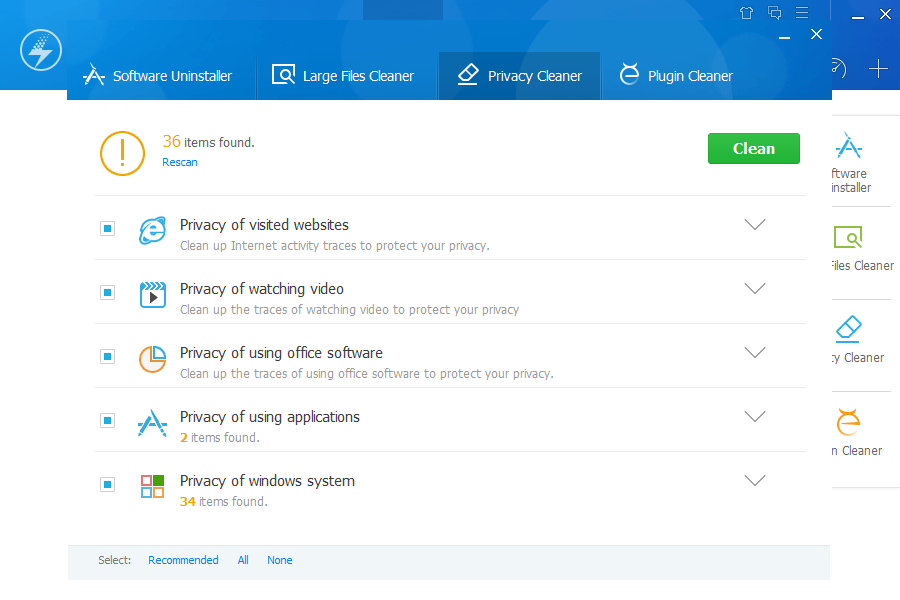This screenshot has width=900, height=600.
Task: Click the office pie chart icon
Action: pyautogui.click(x=153, y=359)
